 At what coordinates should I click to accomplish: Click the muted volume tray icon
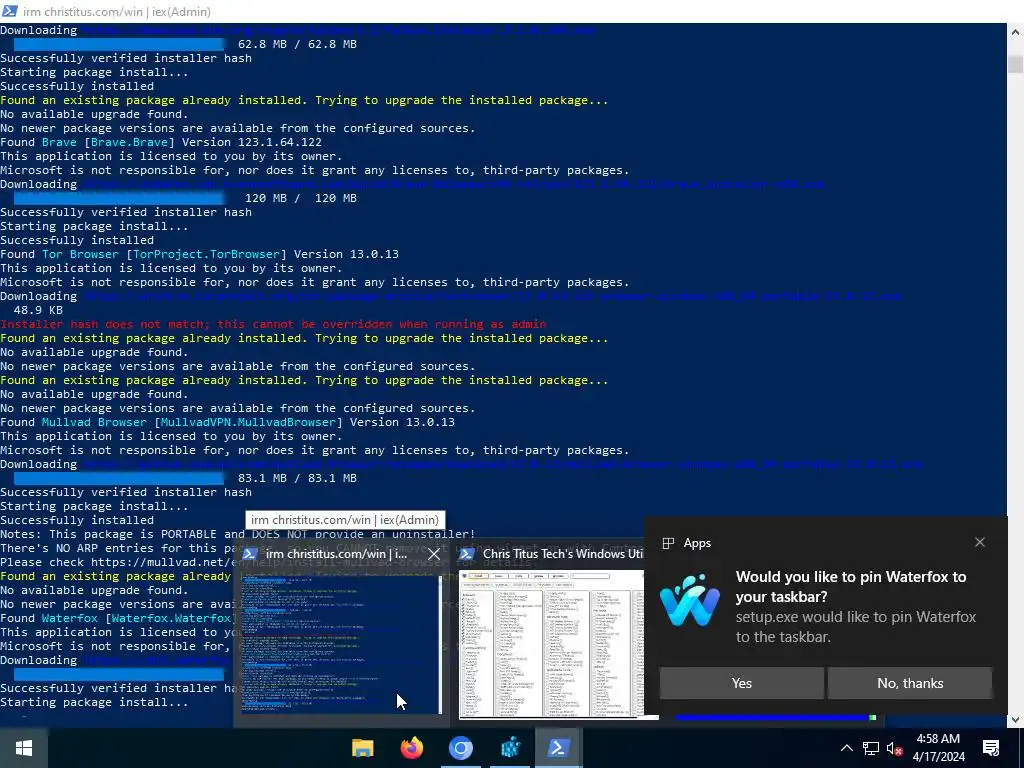pos(894,748)
